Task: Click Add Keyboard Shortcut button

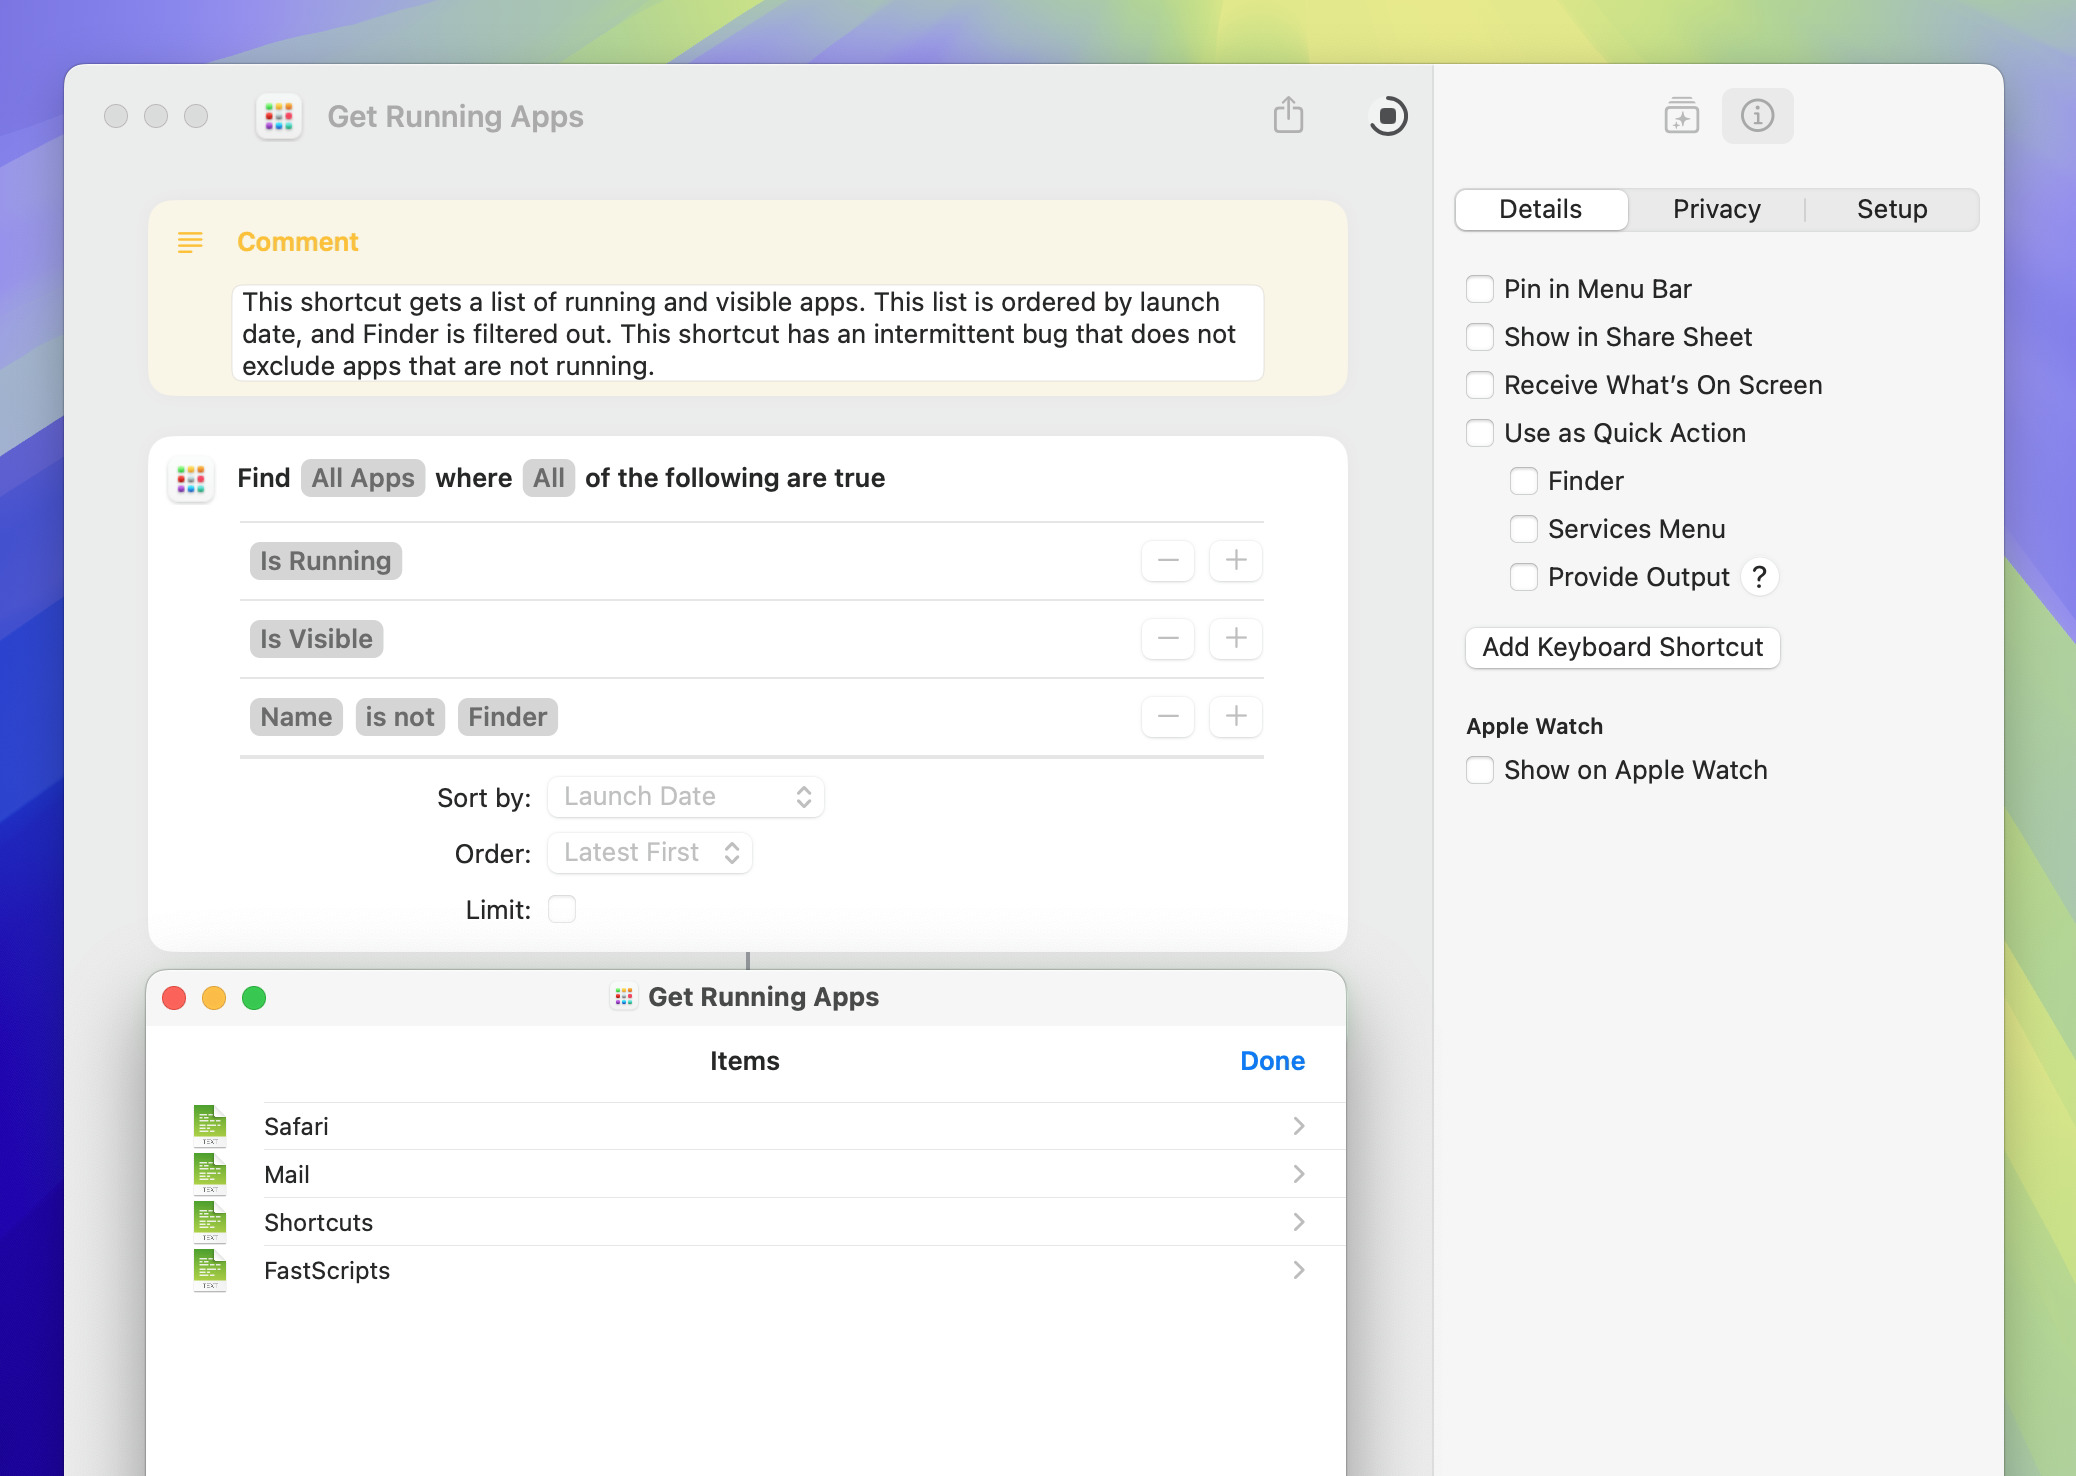Action: click(x=1622, y=647)
